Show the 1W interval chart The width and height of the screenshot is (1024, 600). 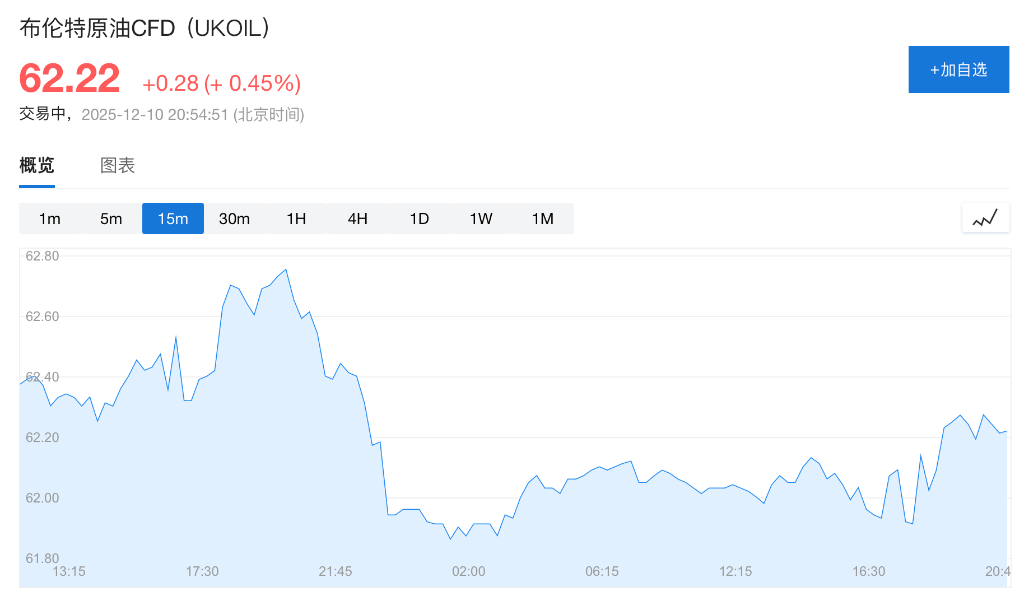point(481,219)
